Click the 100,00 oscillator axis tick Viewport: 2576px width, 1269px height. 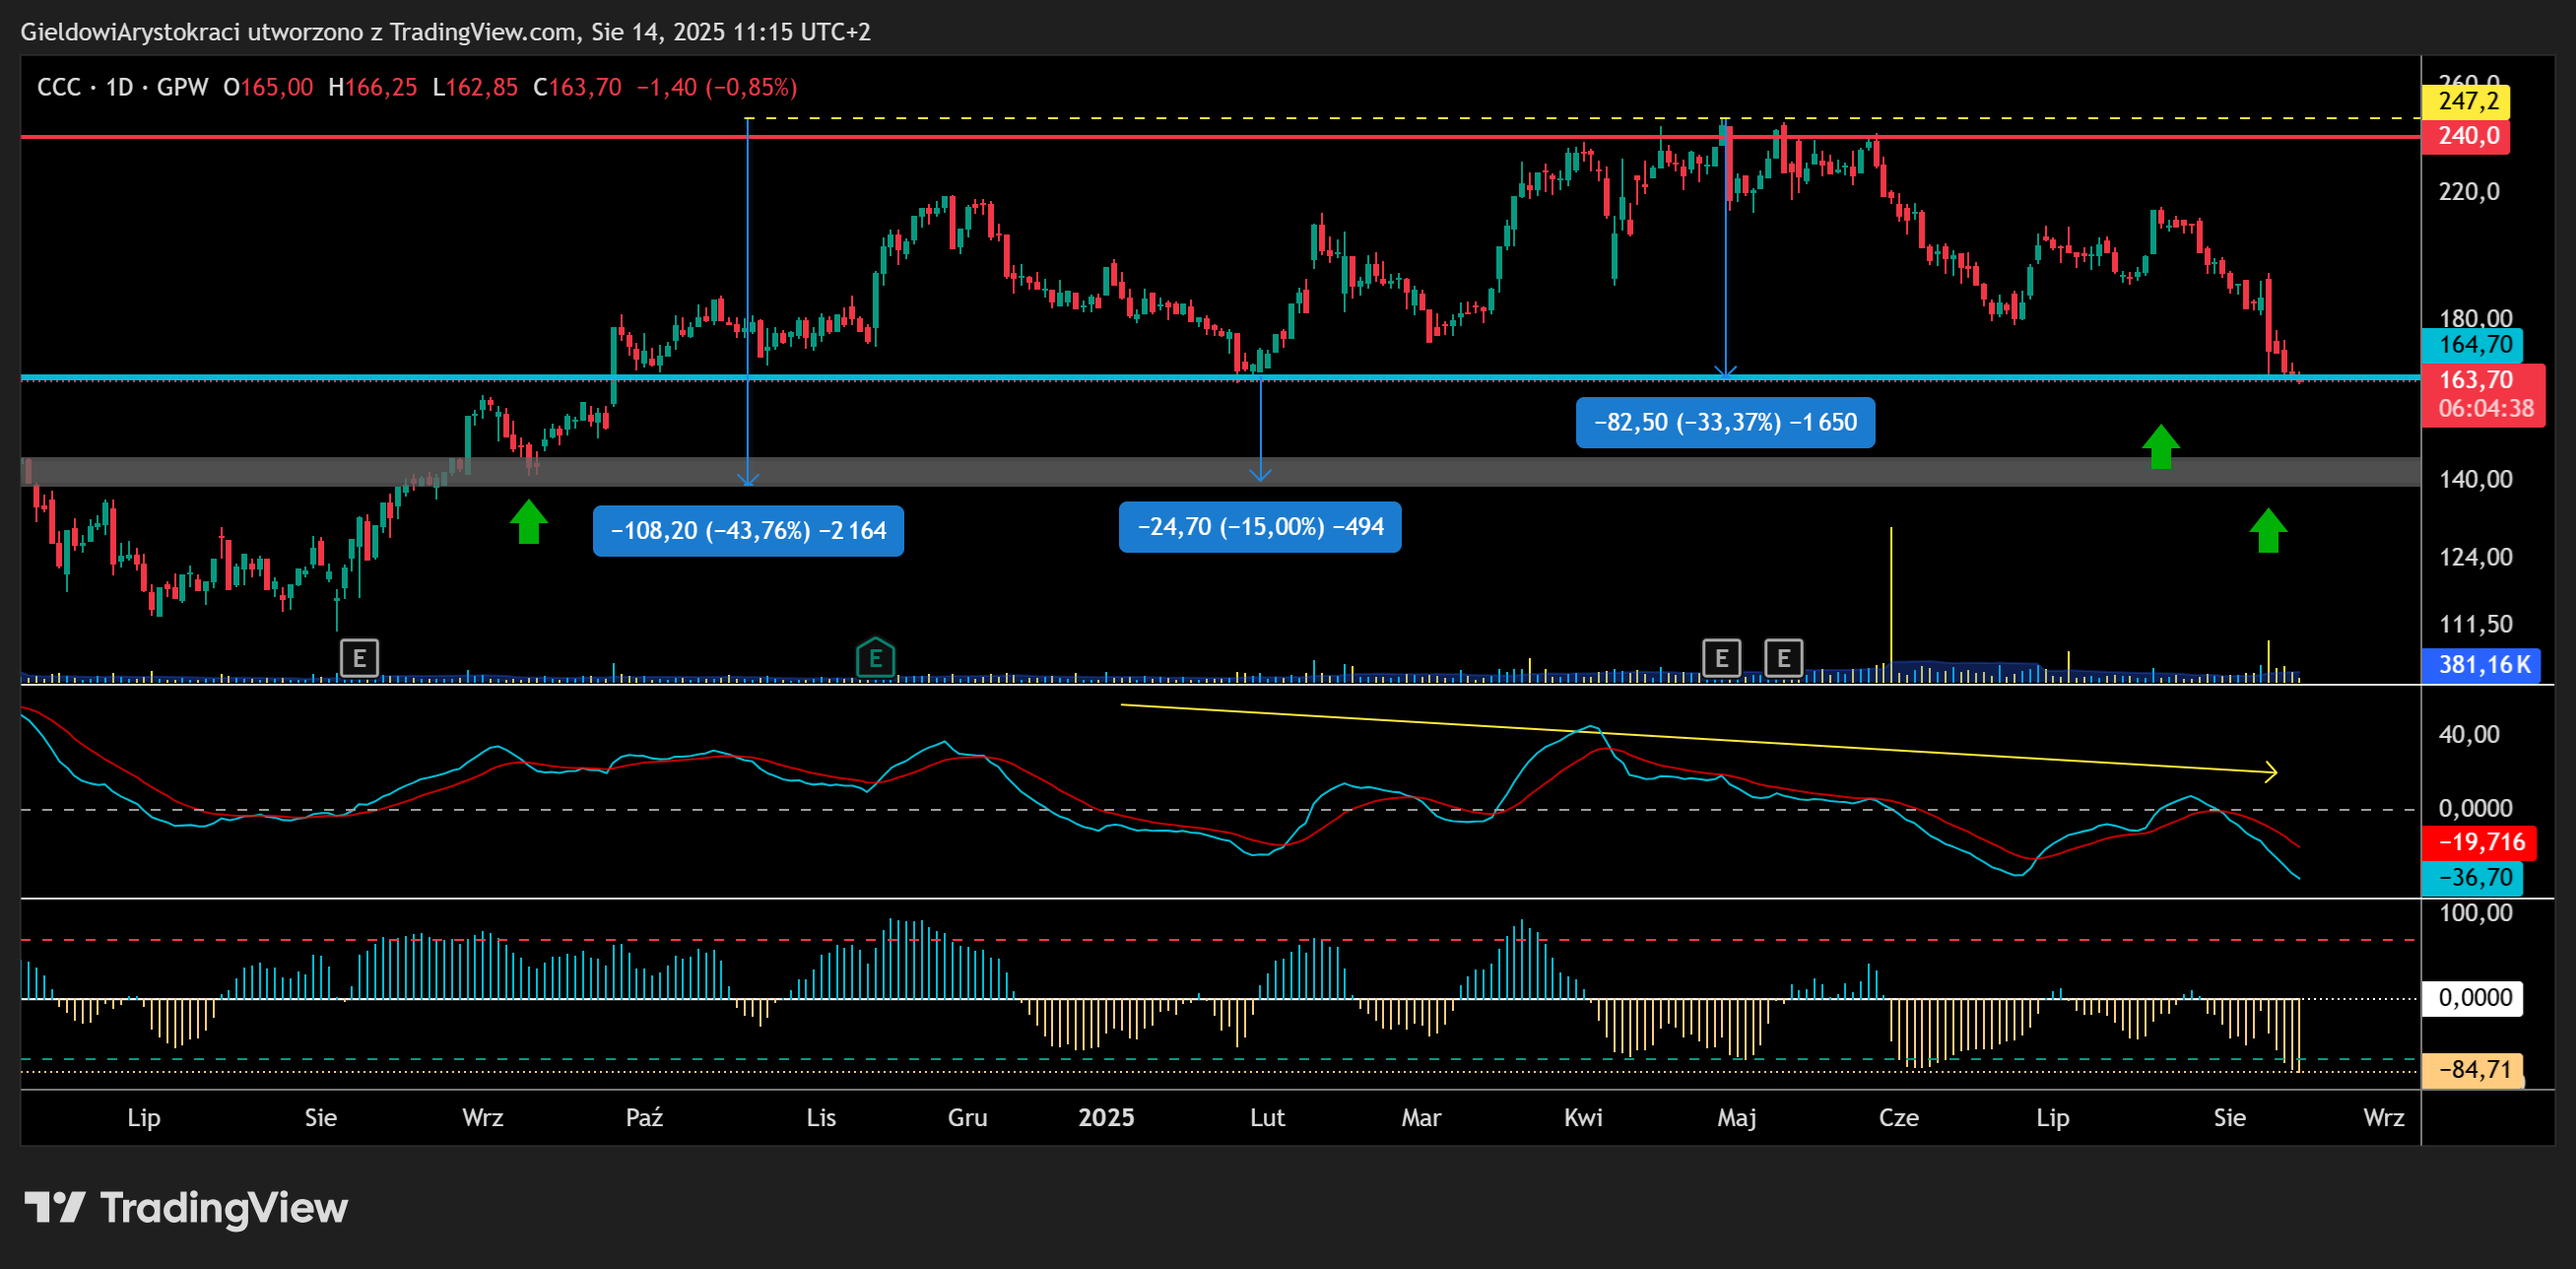coord(2475,912)
